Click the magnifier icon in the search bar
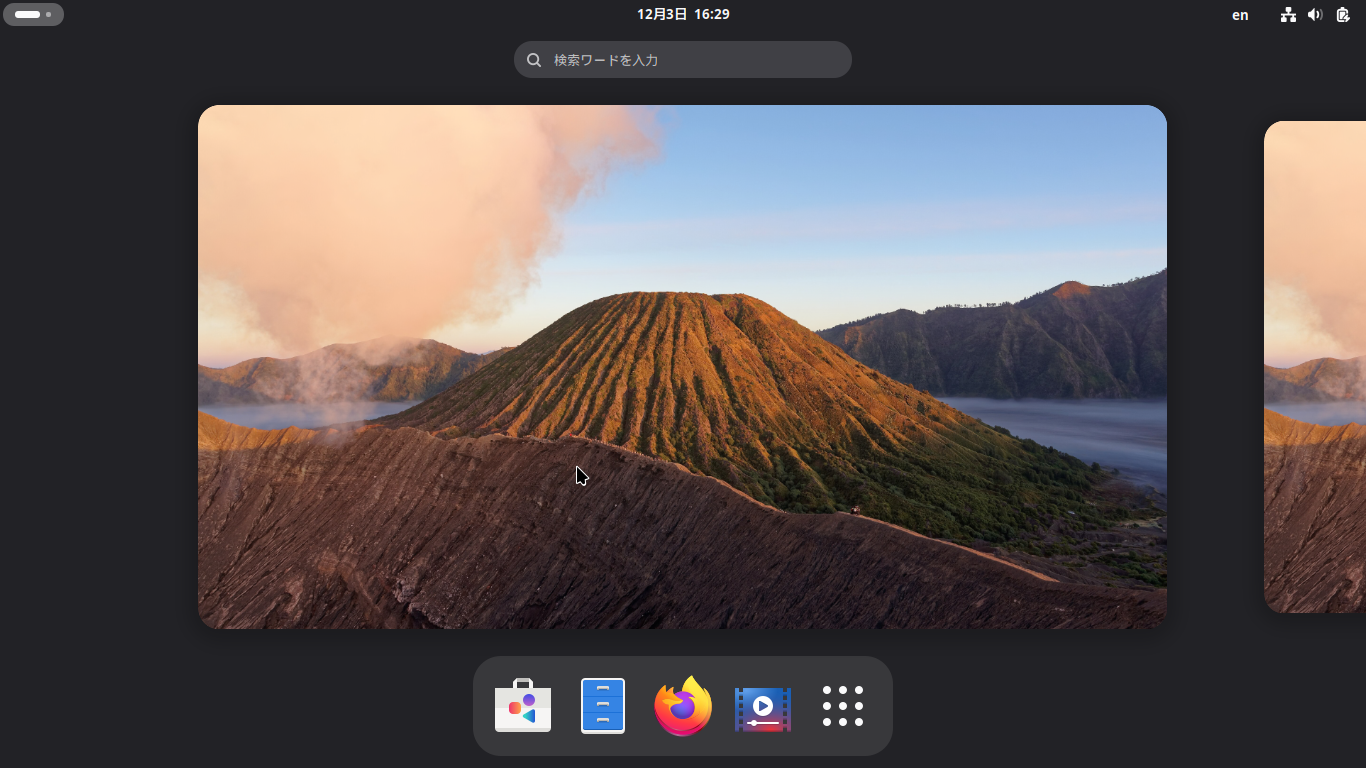Screen dimensions: 1366x768 534,60
